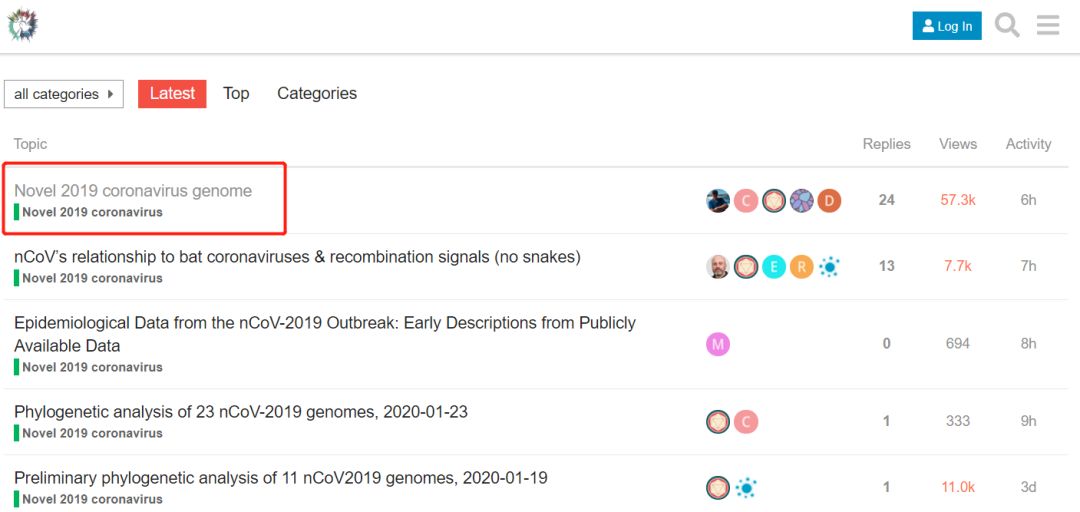Image resolution: width=1080 pixels, height=512 pixels.
Task: Click the bald man photo avatar
Action: click(x=718, y=267)
